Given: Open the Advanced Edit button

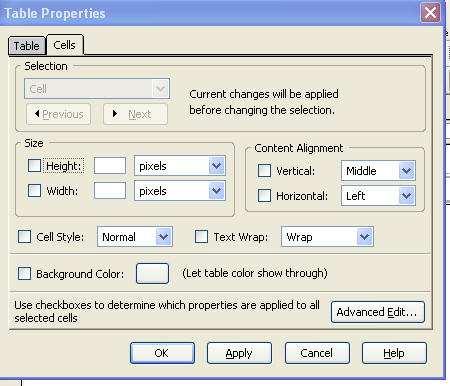Looking at the screenshot, I should (378, 312).
